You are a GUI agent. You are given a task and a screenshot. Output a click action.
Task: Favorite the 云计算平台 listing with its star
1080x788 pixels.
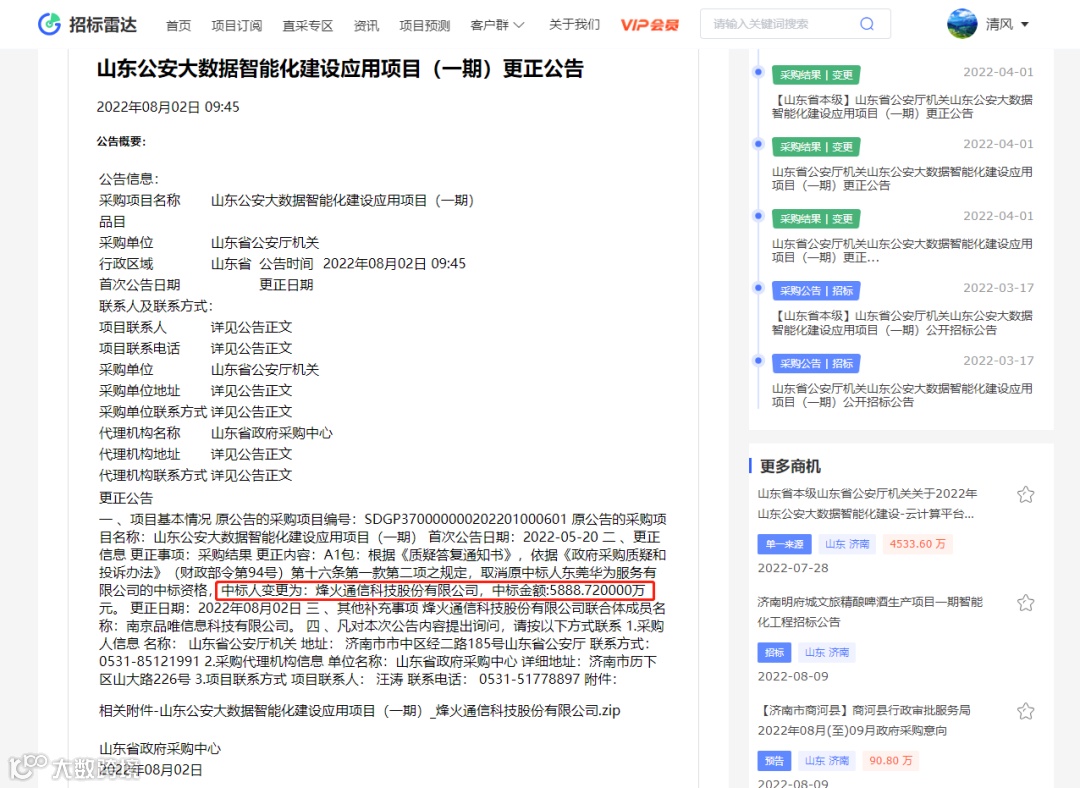pos(1026,494)
